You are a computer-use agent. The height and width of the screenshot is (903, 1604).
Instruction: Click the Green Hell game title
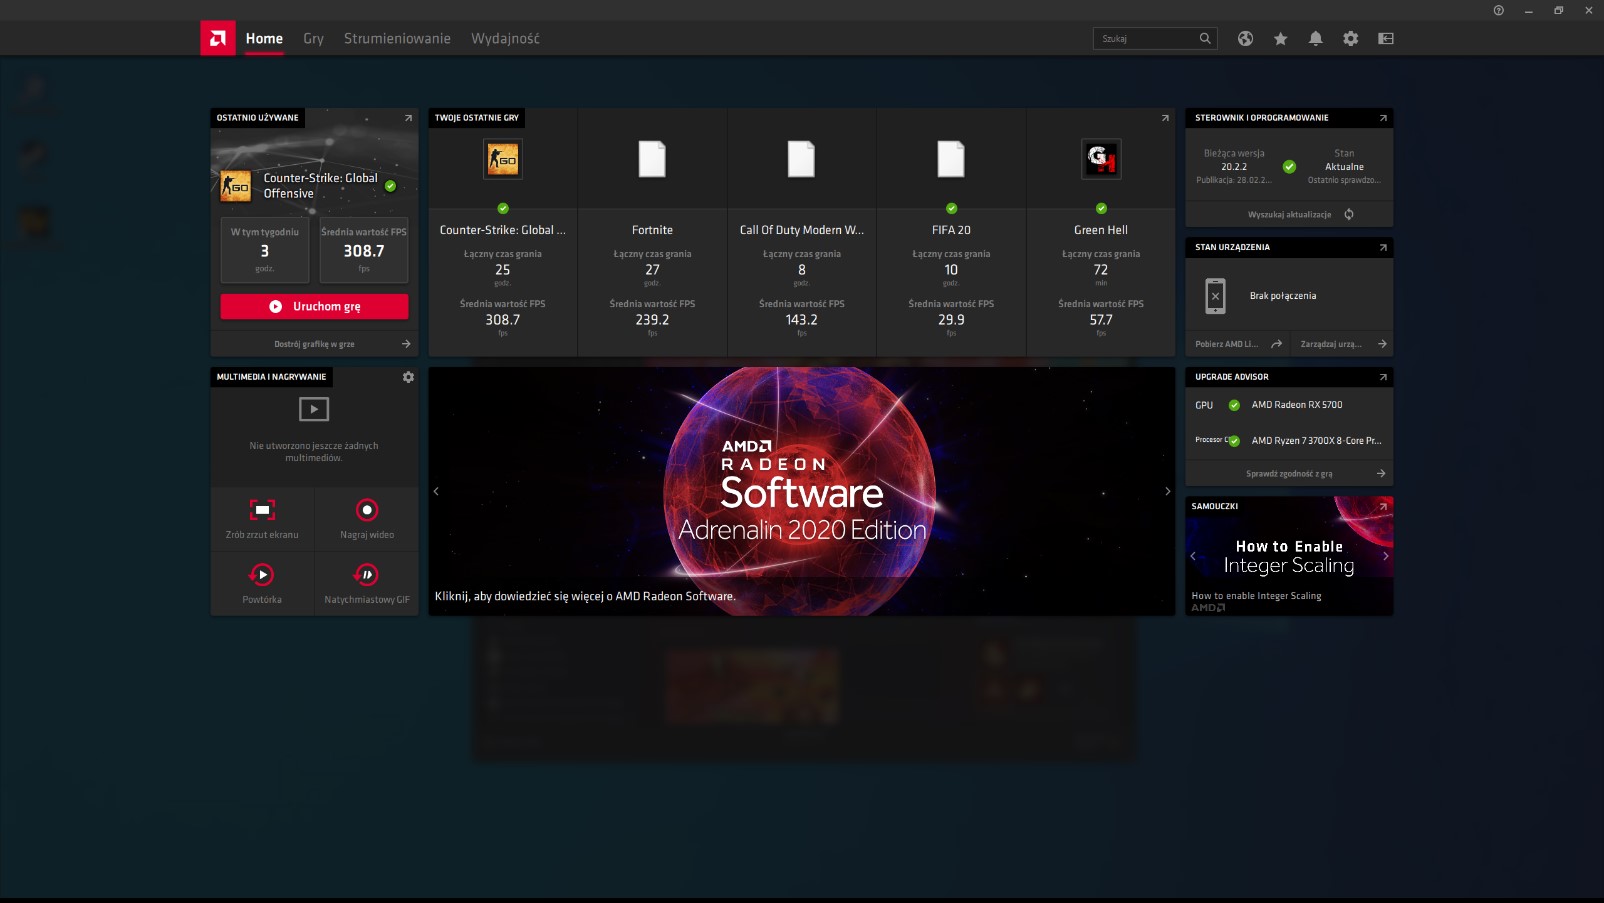[1101, 230]
